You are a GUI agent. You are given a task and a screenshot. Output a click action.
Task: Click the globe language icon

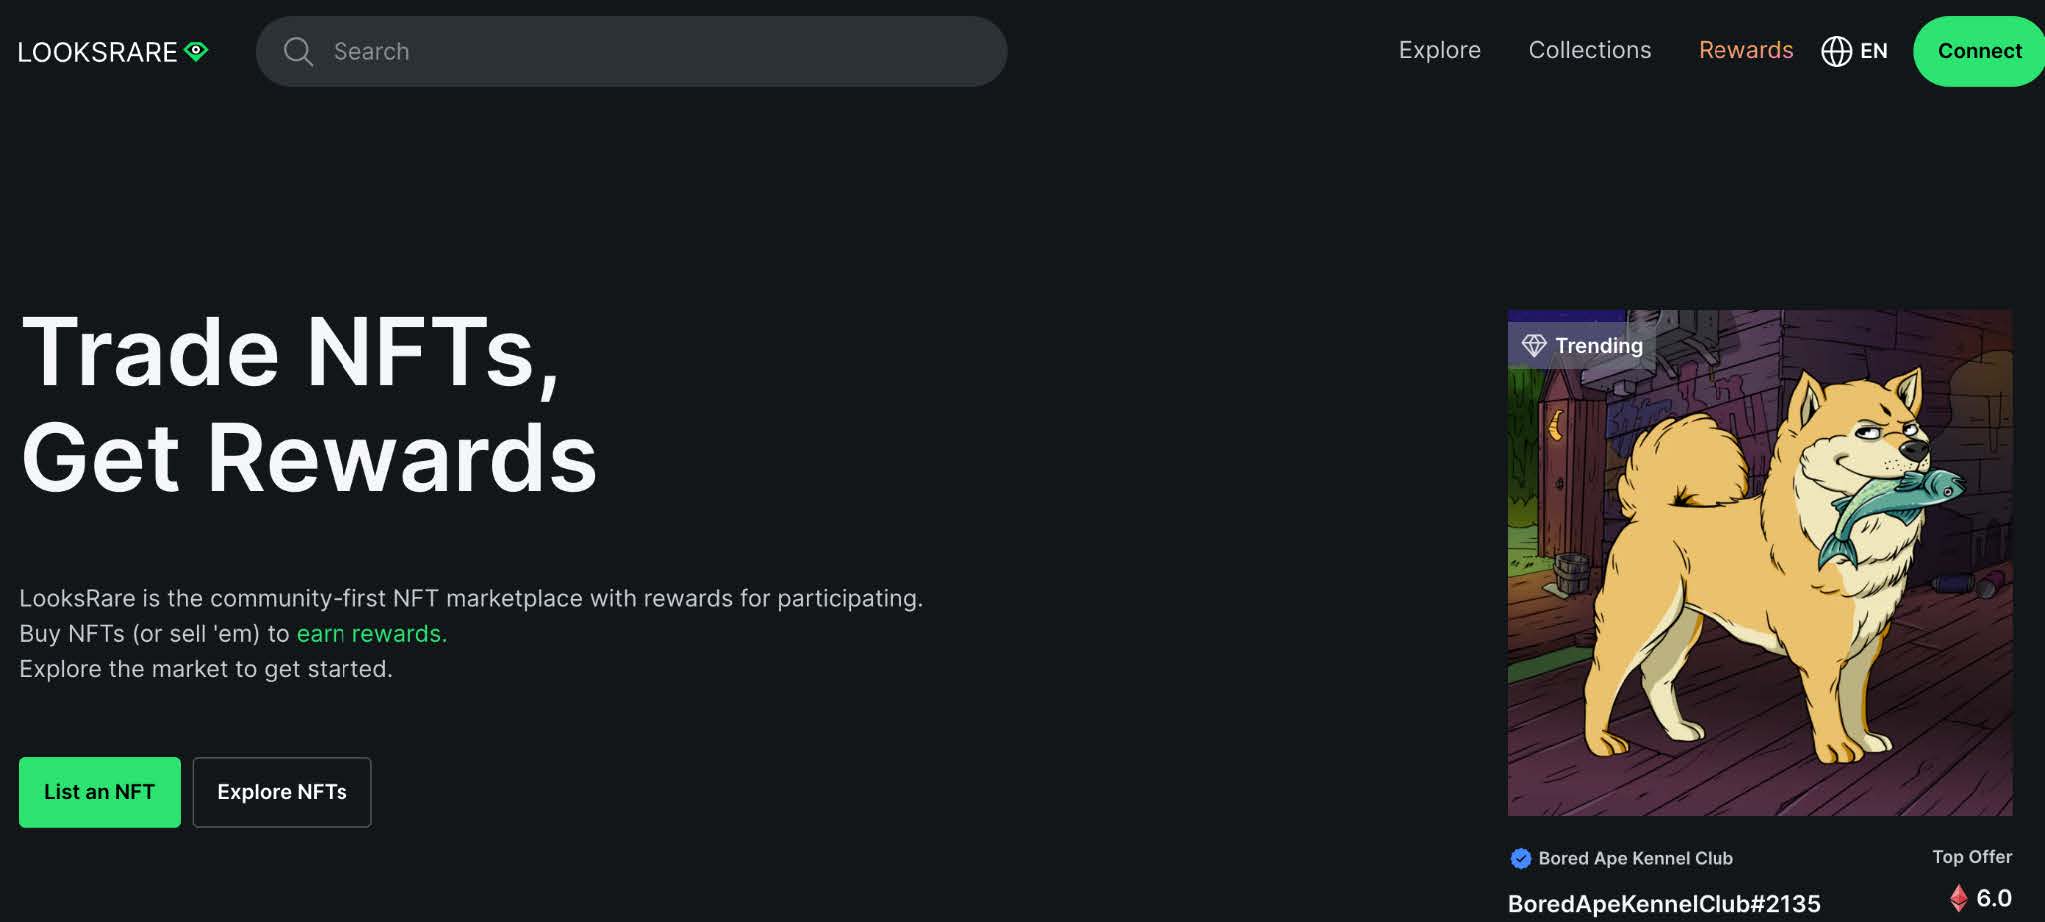pyautogui.click(x=1836, y=51)
